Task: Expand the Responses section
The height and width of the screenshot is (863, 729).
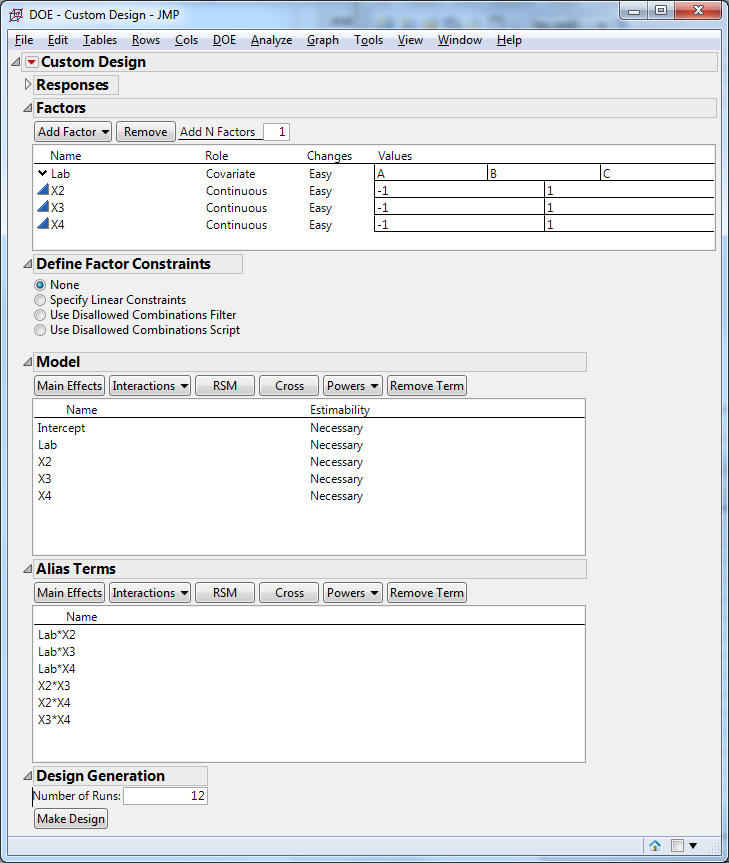Action: pos(28,85)
